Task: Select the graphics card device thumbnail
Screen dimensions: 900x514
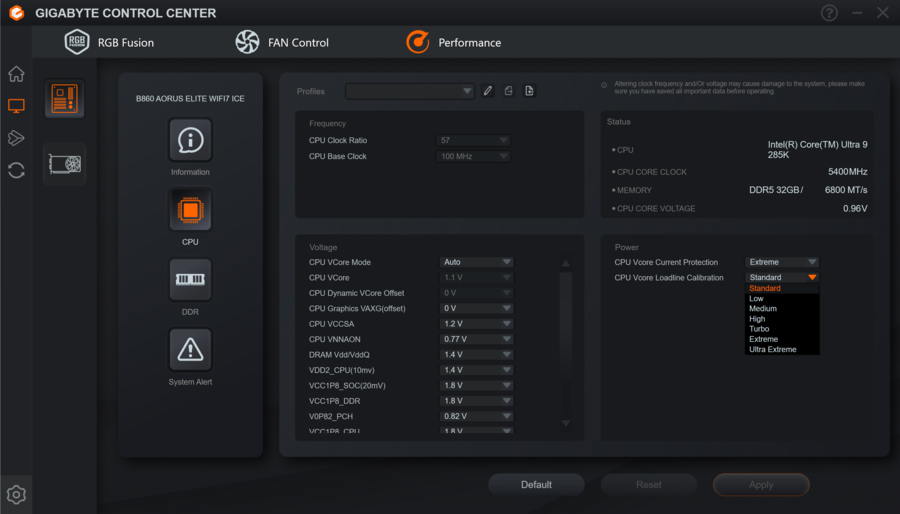Action: (x=64, y=164)
